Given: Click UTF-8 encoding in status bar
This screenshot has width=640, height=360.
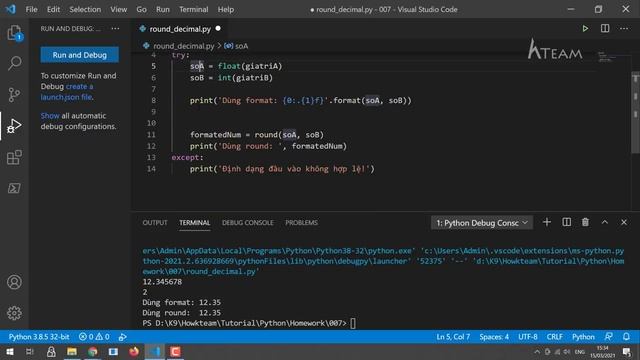Looking at the screenshot, I should coord(528,337).
